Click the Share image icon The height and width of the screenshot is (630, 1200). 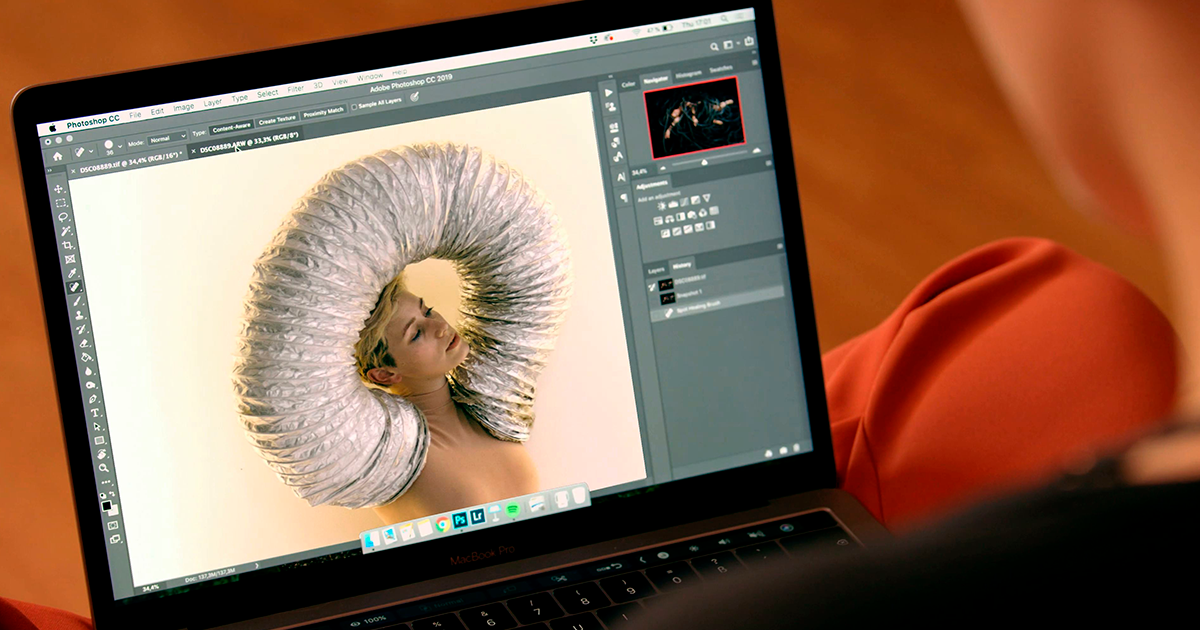coord(749,42)
